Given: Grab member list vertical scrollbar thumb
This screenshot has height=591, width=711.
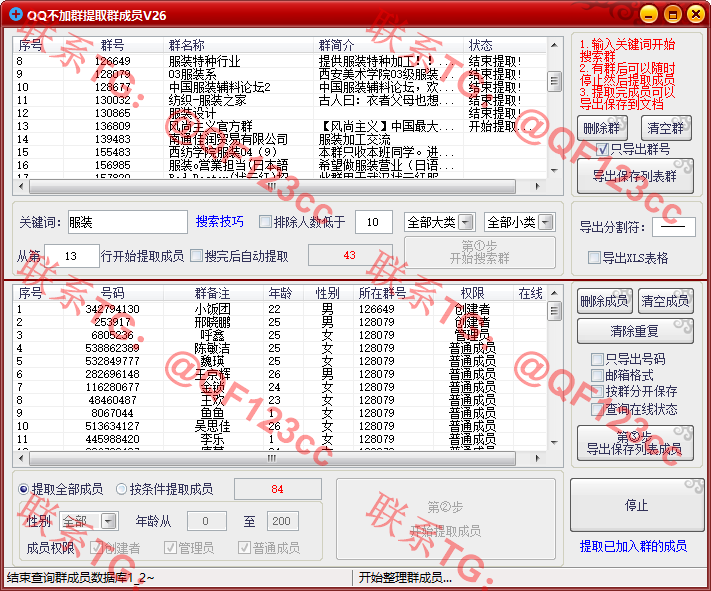Looking at the screenshot, I should click(554, 311).
